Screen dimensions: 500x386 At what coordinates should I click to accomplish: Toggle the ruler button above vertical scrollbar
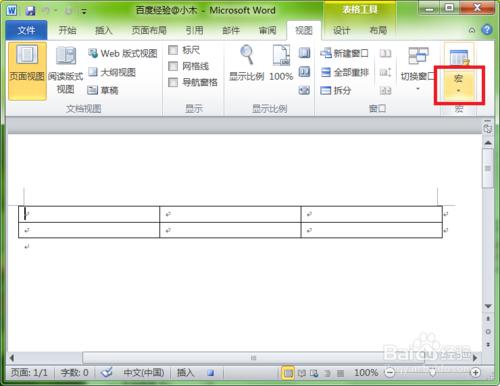pos(488,128)
